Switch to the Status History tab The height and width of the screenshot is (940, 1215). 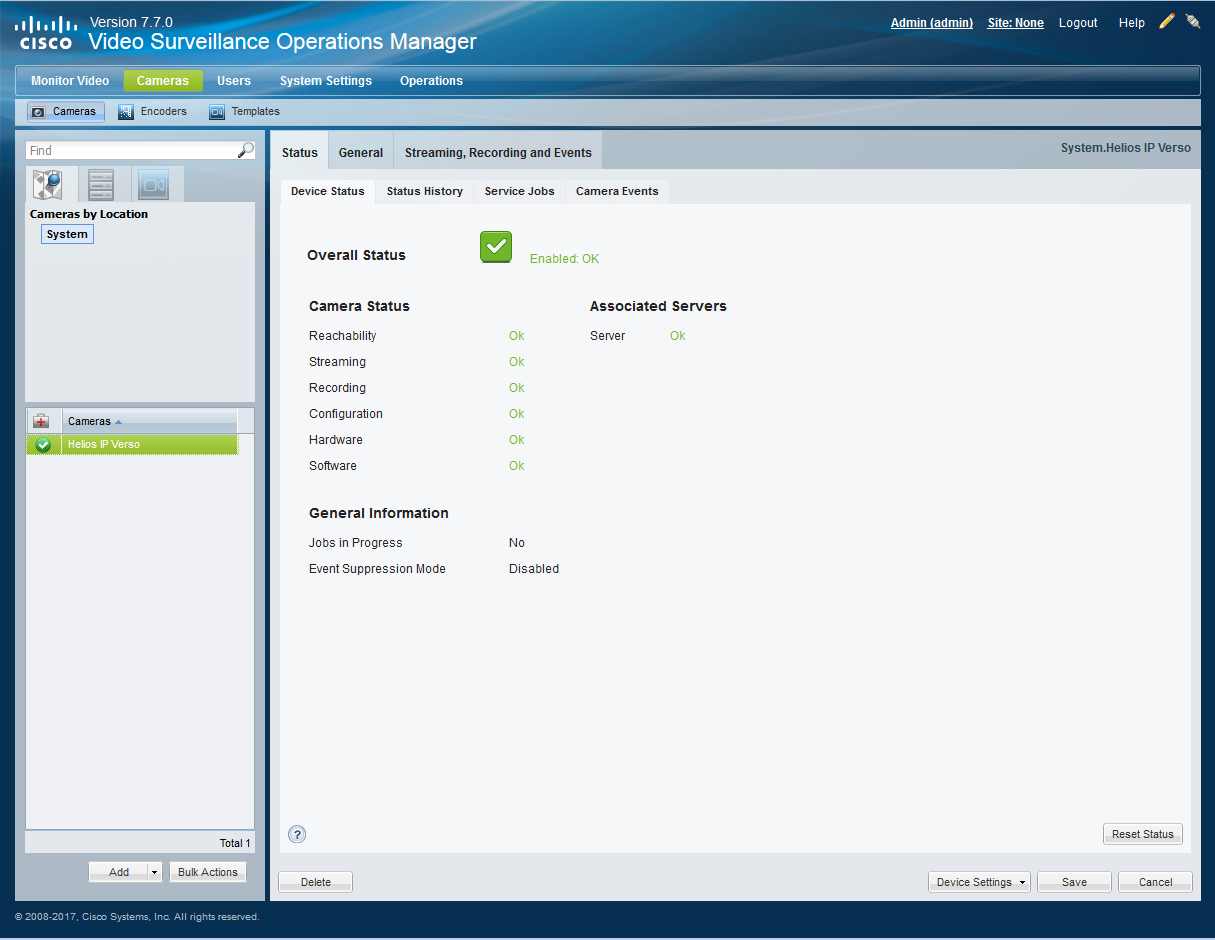point(424,191)
